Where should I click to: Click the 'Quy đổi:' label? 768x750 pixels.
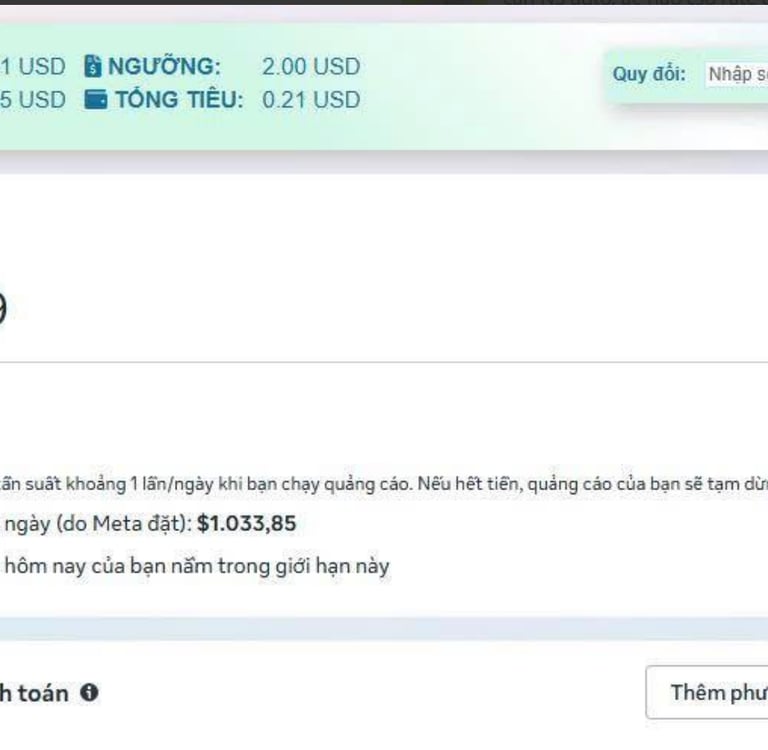point(649,74)
